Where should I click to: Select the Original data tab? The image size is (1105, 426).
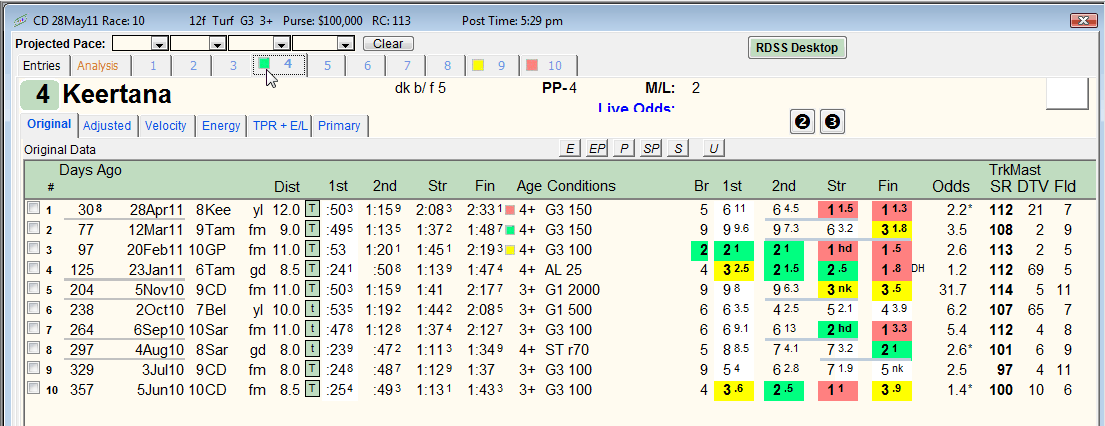49,124
